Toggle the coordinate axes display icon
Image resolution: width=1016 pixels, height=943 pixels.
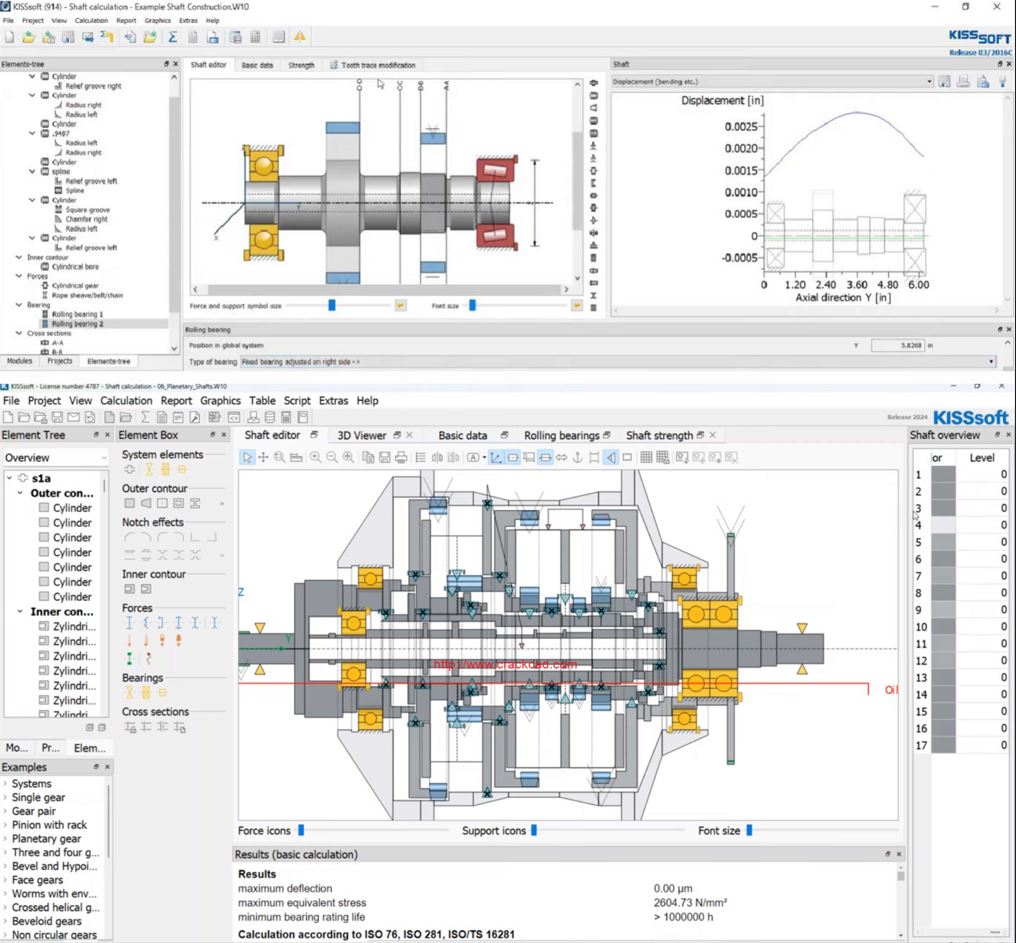[x=495, y=457]
